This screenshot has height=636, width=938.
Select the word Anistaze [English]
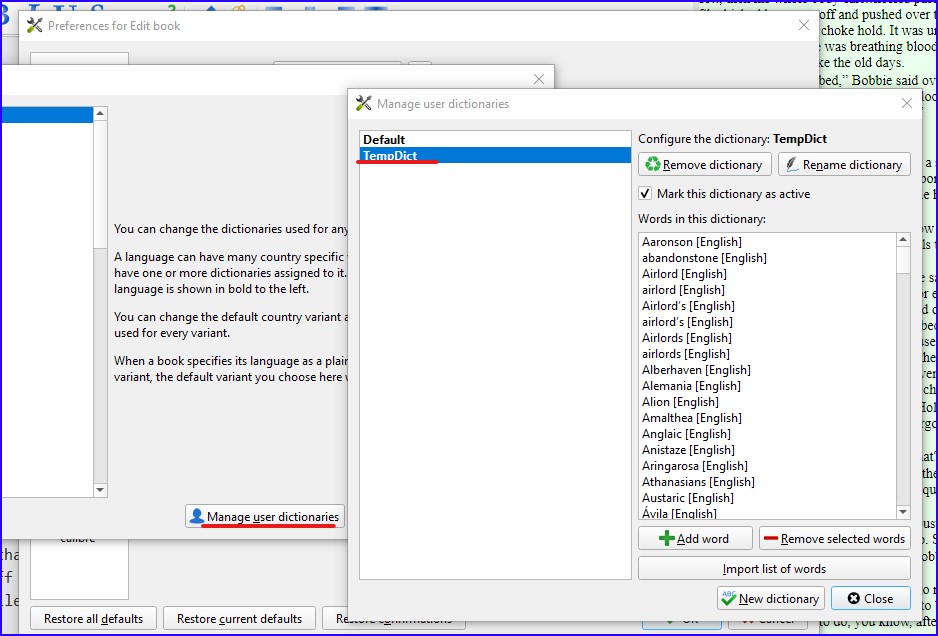pos(688,450)
